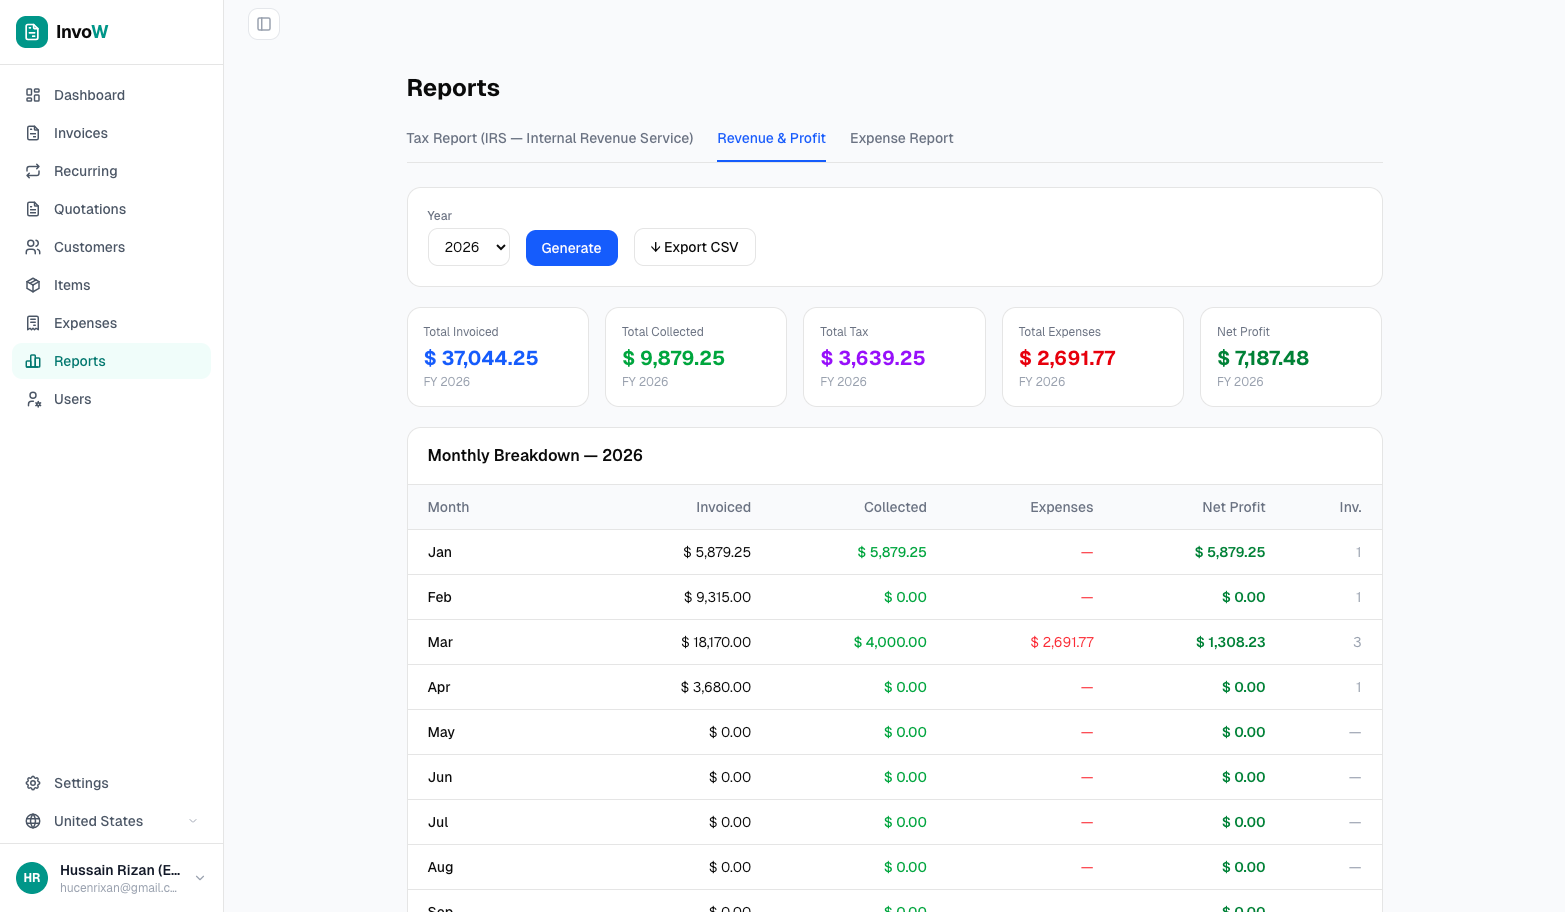The height and width of the screenshot is (912, 1565).
Task: Click the Total Tax $ 3,639.25 card
Action: click(895, 357)
